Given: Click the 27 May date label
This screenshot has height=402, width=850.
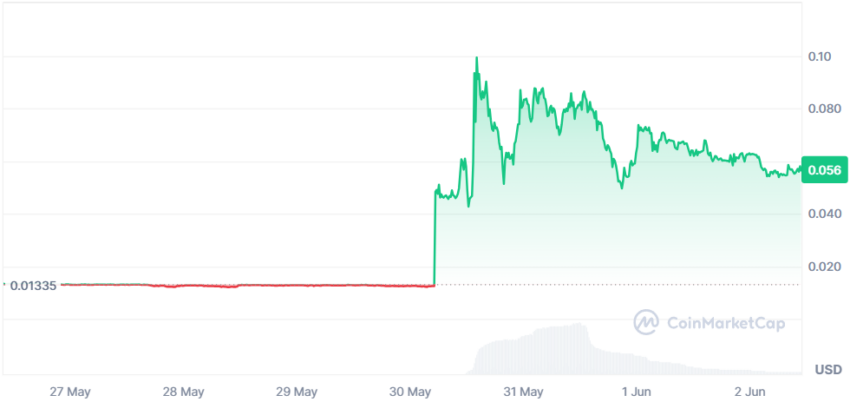Looking at the screenshot, I should coord(69,392).
